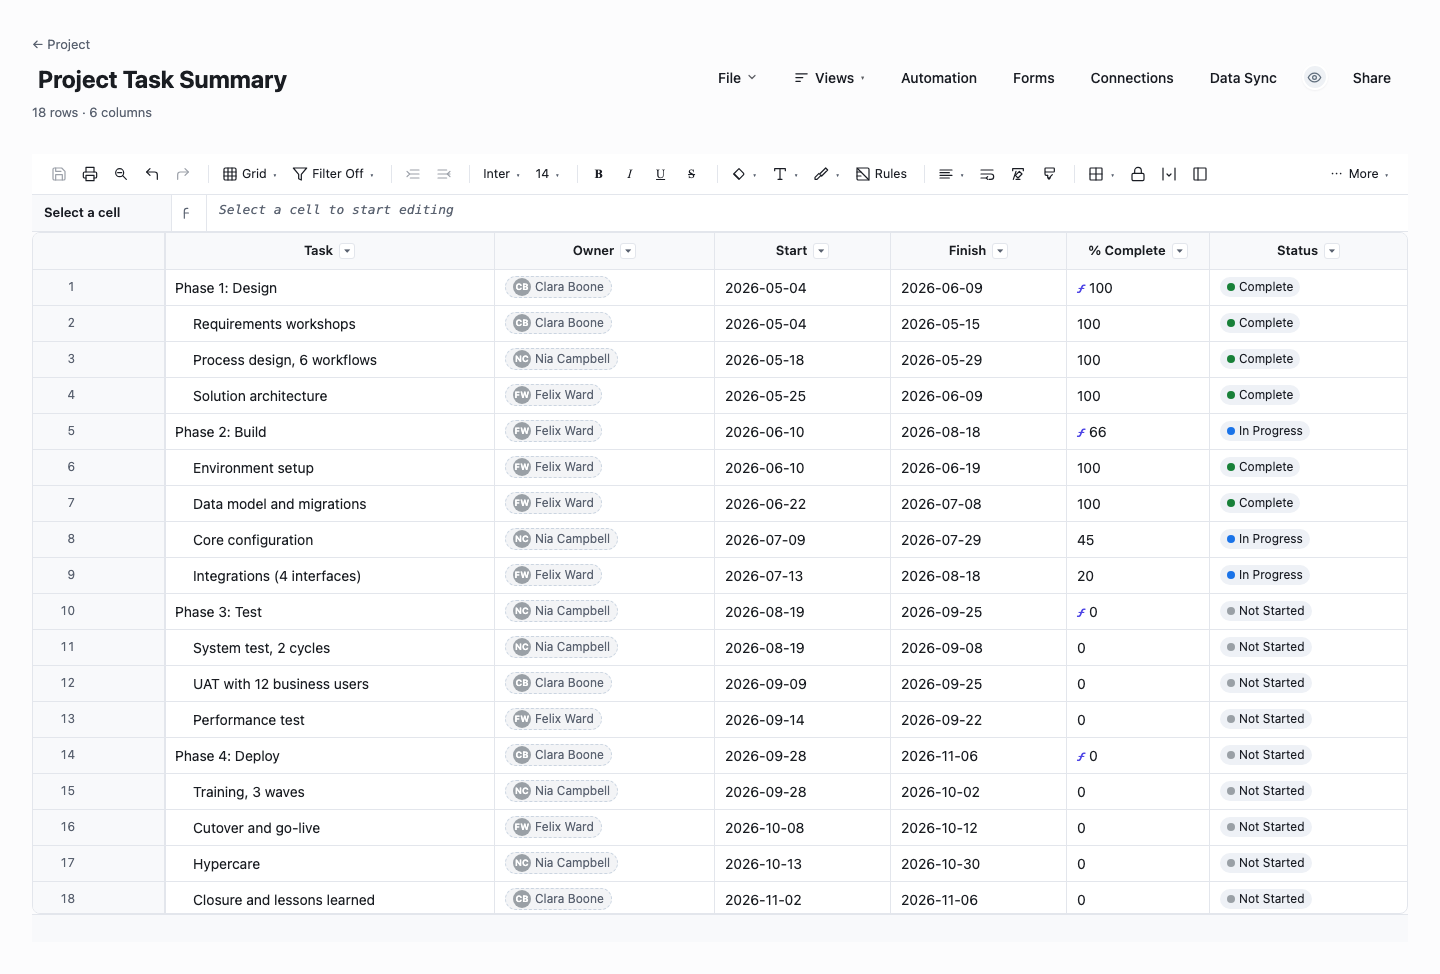Open the highlighter pen color tool
The width and height of the screenshot is (1440, 974).
point(826,174)
